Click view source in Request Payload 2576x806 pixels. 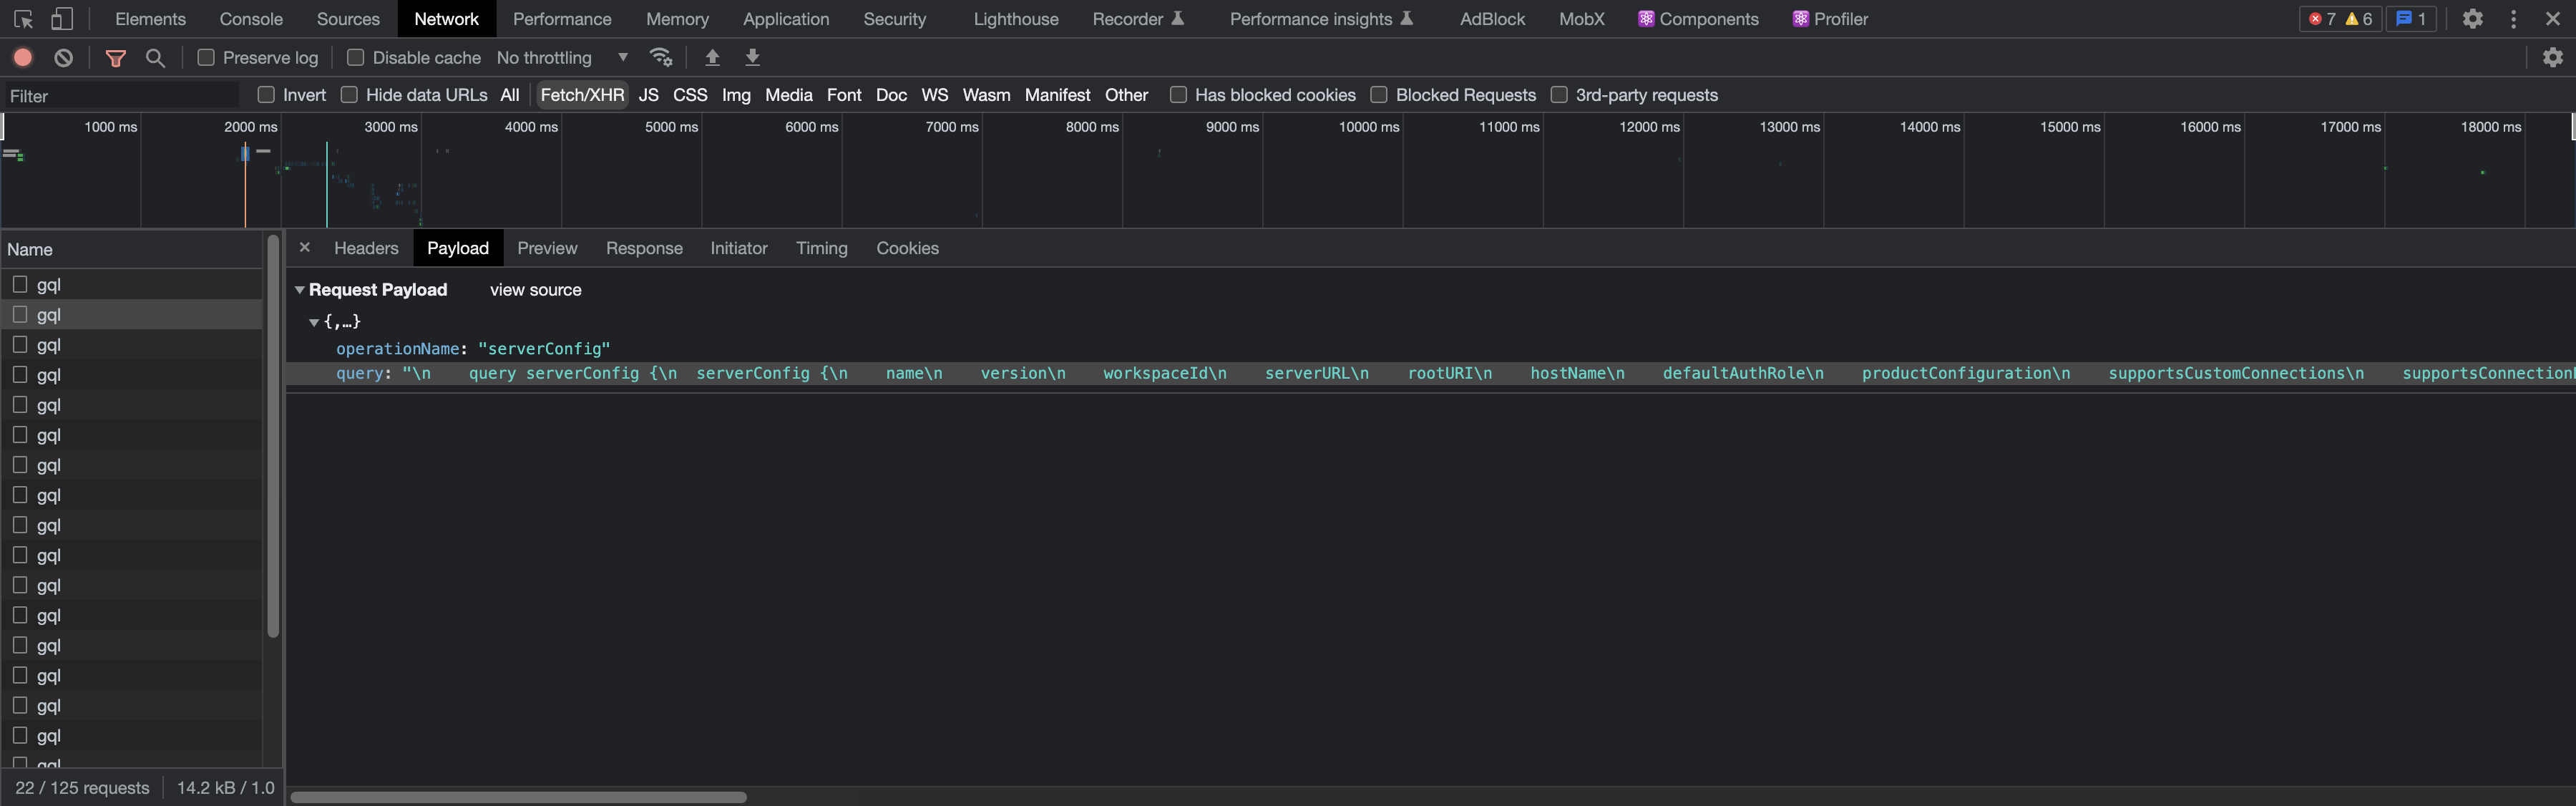tap(535, 289)
